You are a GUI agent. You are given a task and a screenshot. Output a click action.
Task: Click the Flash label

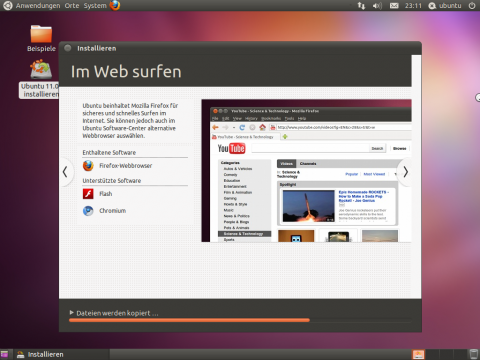tap(106, 194)
